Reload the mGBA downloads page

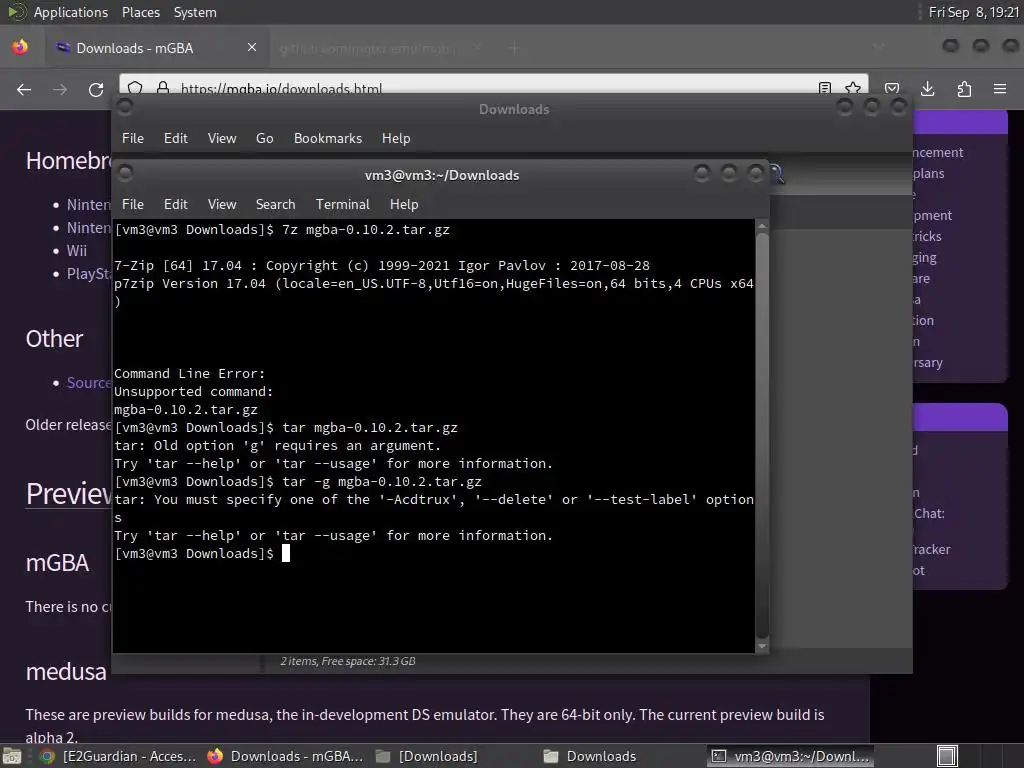pos(96,89)
